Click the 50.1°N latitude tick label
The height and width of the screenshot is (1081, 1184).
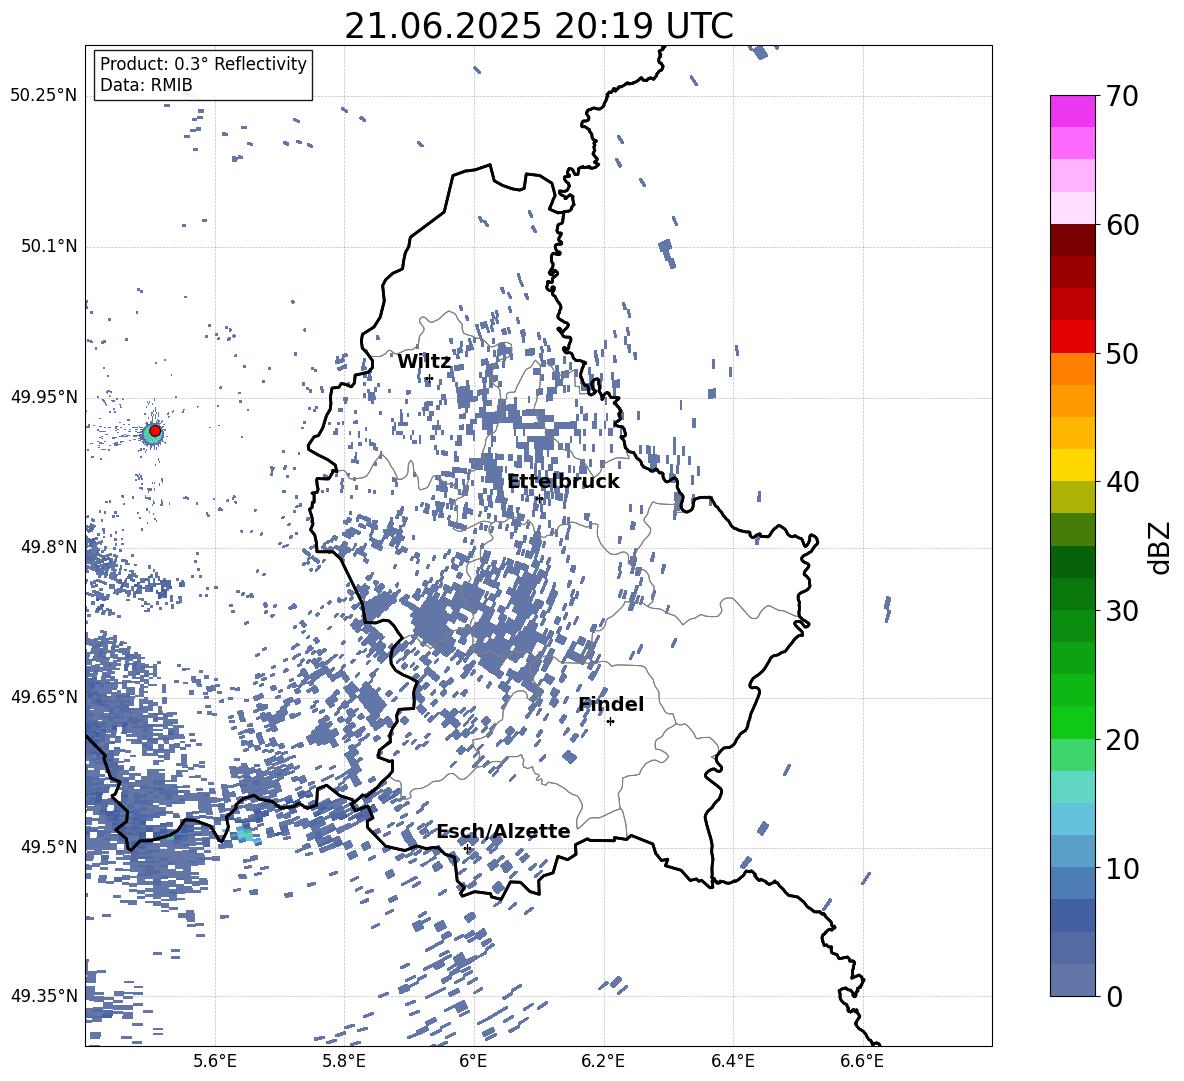(48, 247)
